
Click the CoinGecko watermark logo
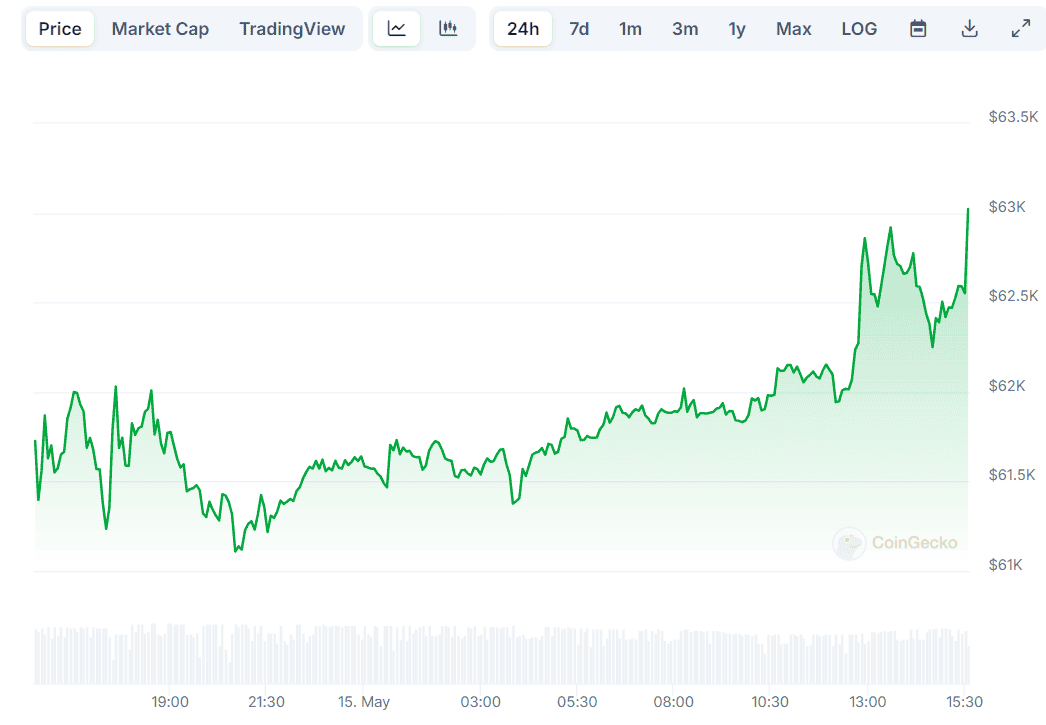pyautogui.click(x=895, y=543)
